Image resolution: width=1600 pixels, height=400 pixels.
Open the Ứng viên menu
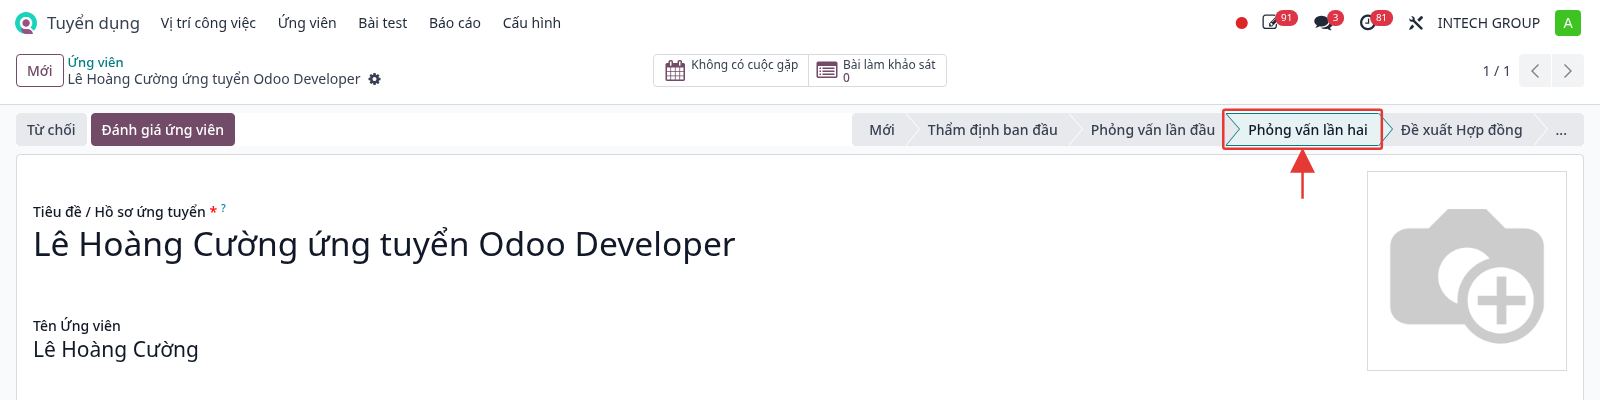tap(307, 23)
